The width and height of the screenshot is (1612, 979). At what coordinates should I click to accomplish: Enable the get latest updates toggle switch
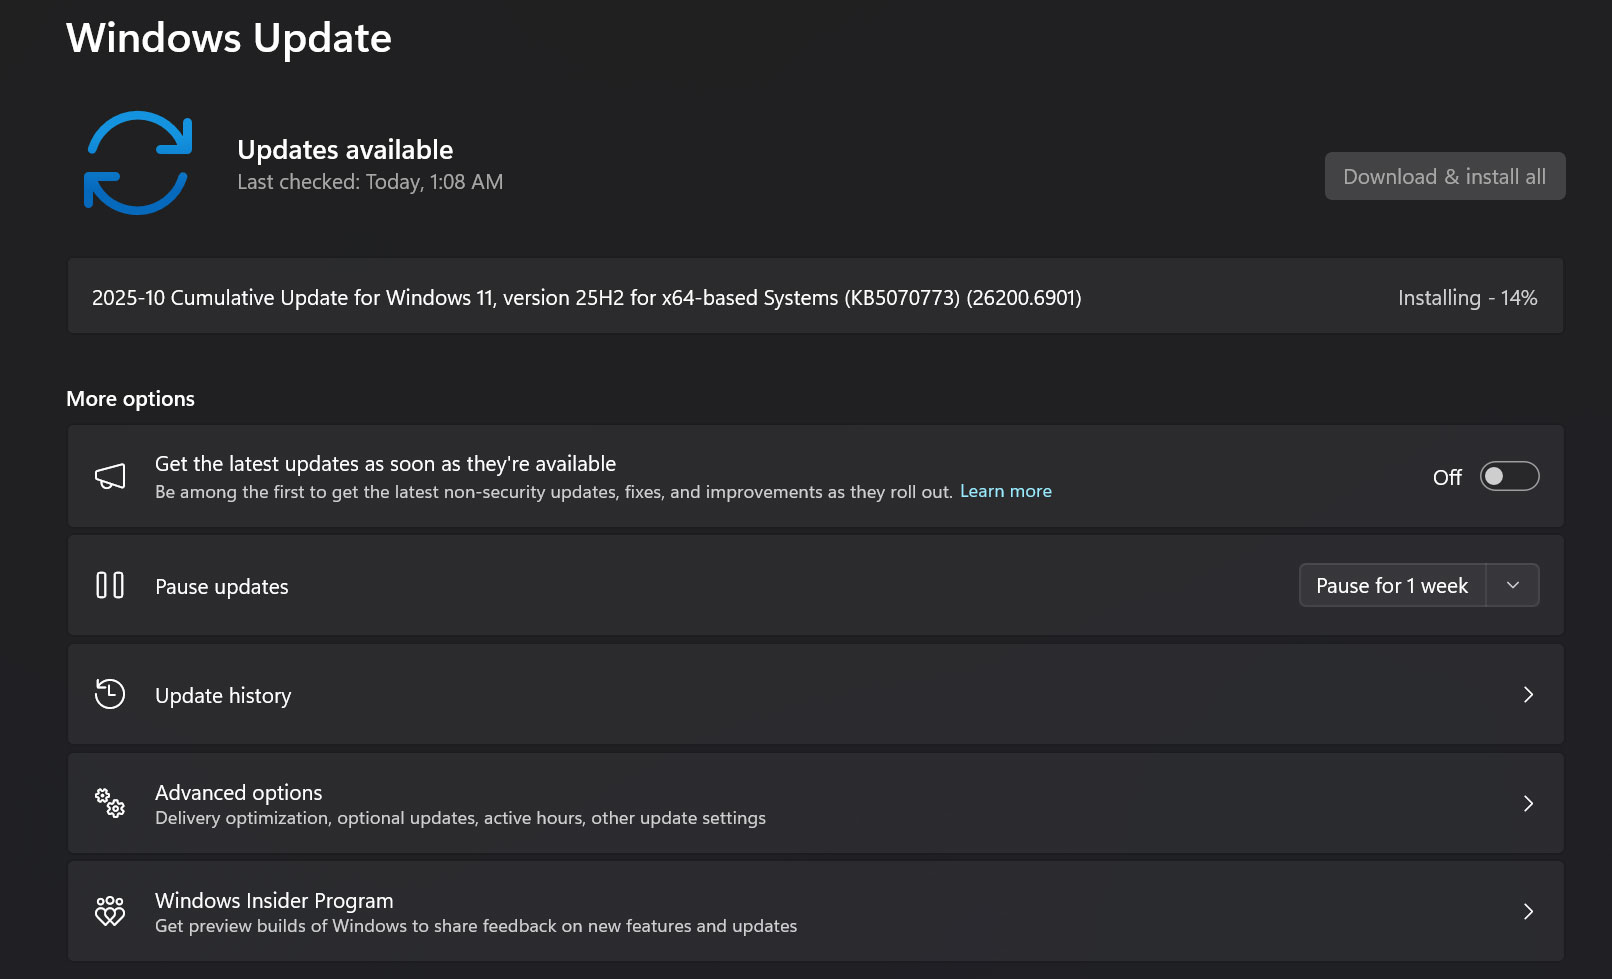click(1508, 477)
